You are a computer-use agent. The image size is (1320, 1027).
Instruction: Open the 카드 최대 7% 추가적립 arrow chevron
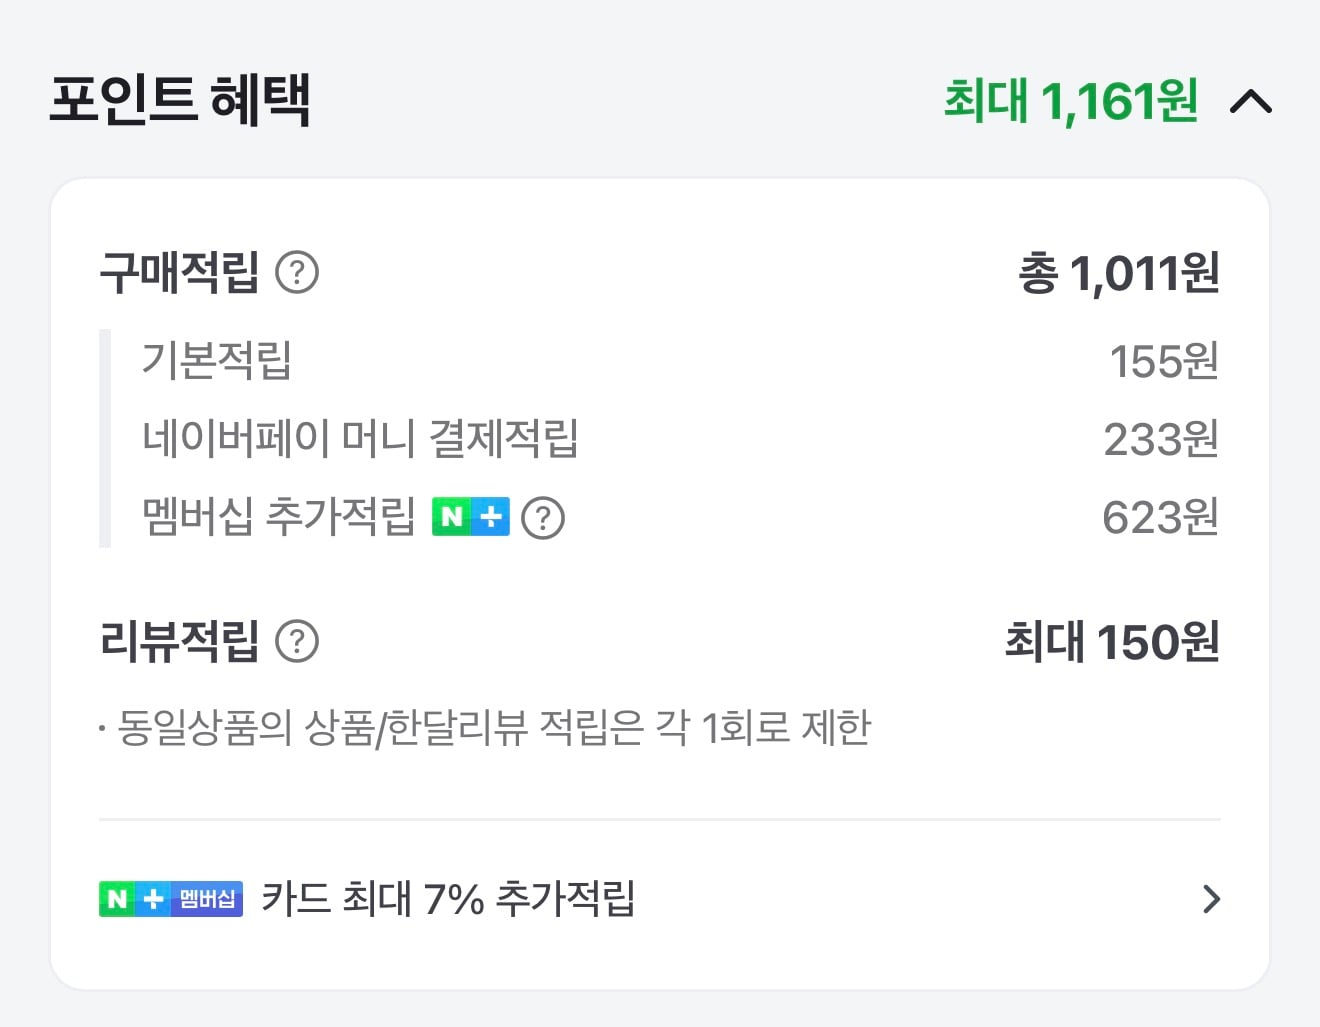tap(1212, 899)
